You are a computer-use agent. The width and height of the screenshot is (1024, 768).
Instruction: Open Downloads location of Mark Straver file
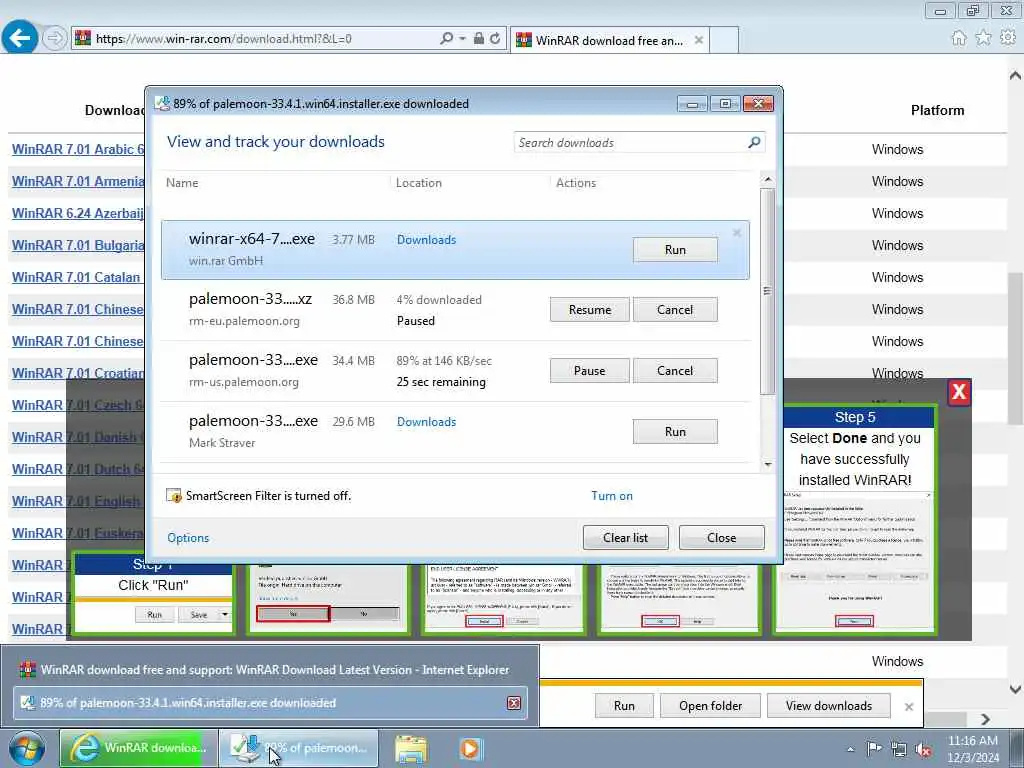(426, 422)
